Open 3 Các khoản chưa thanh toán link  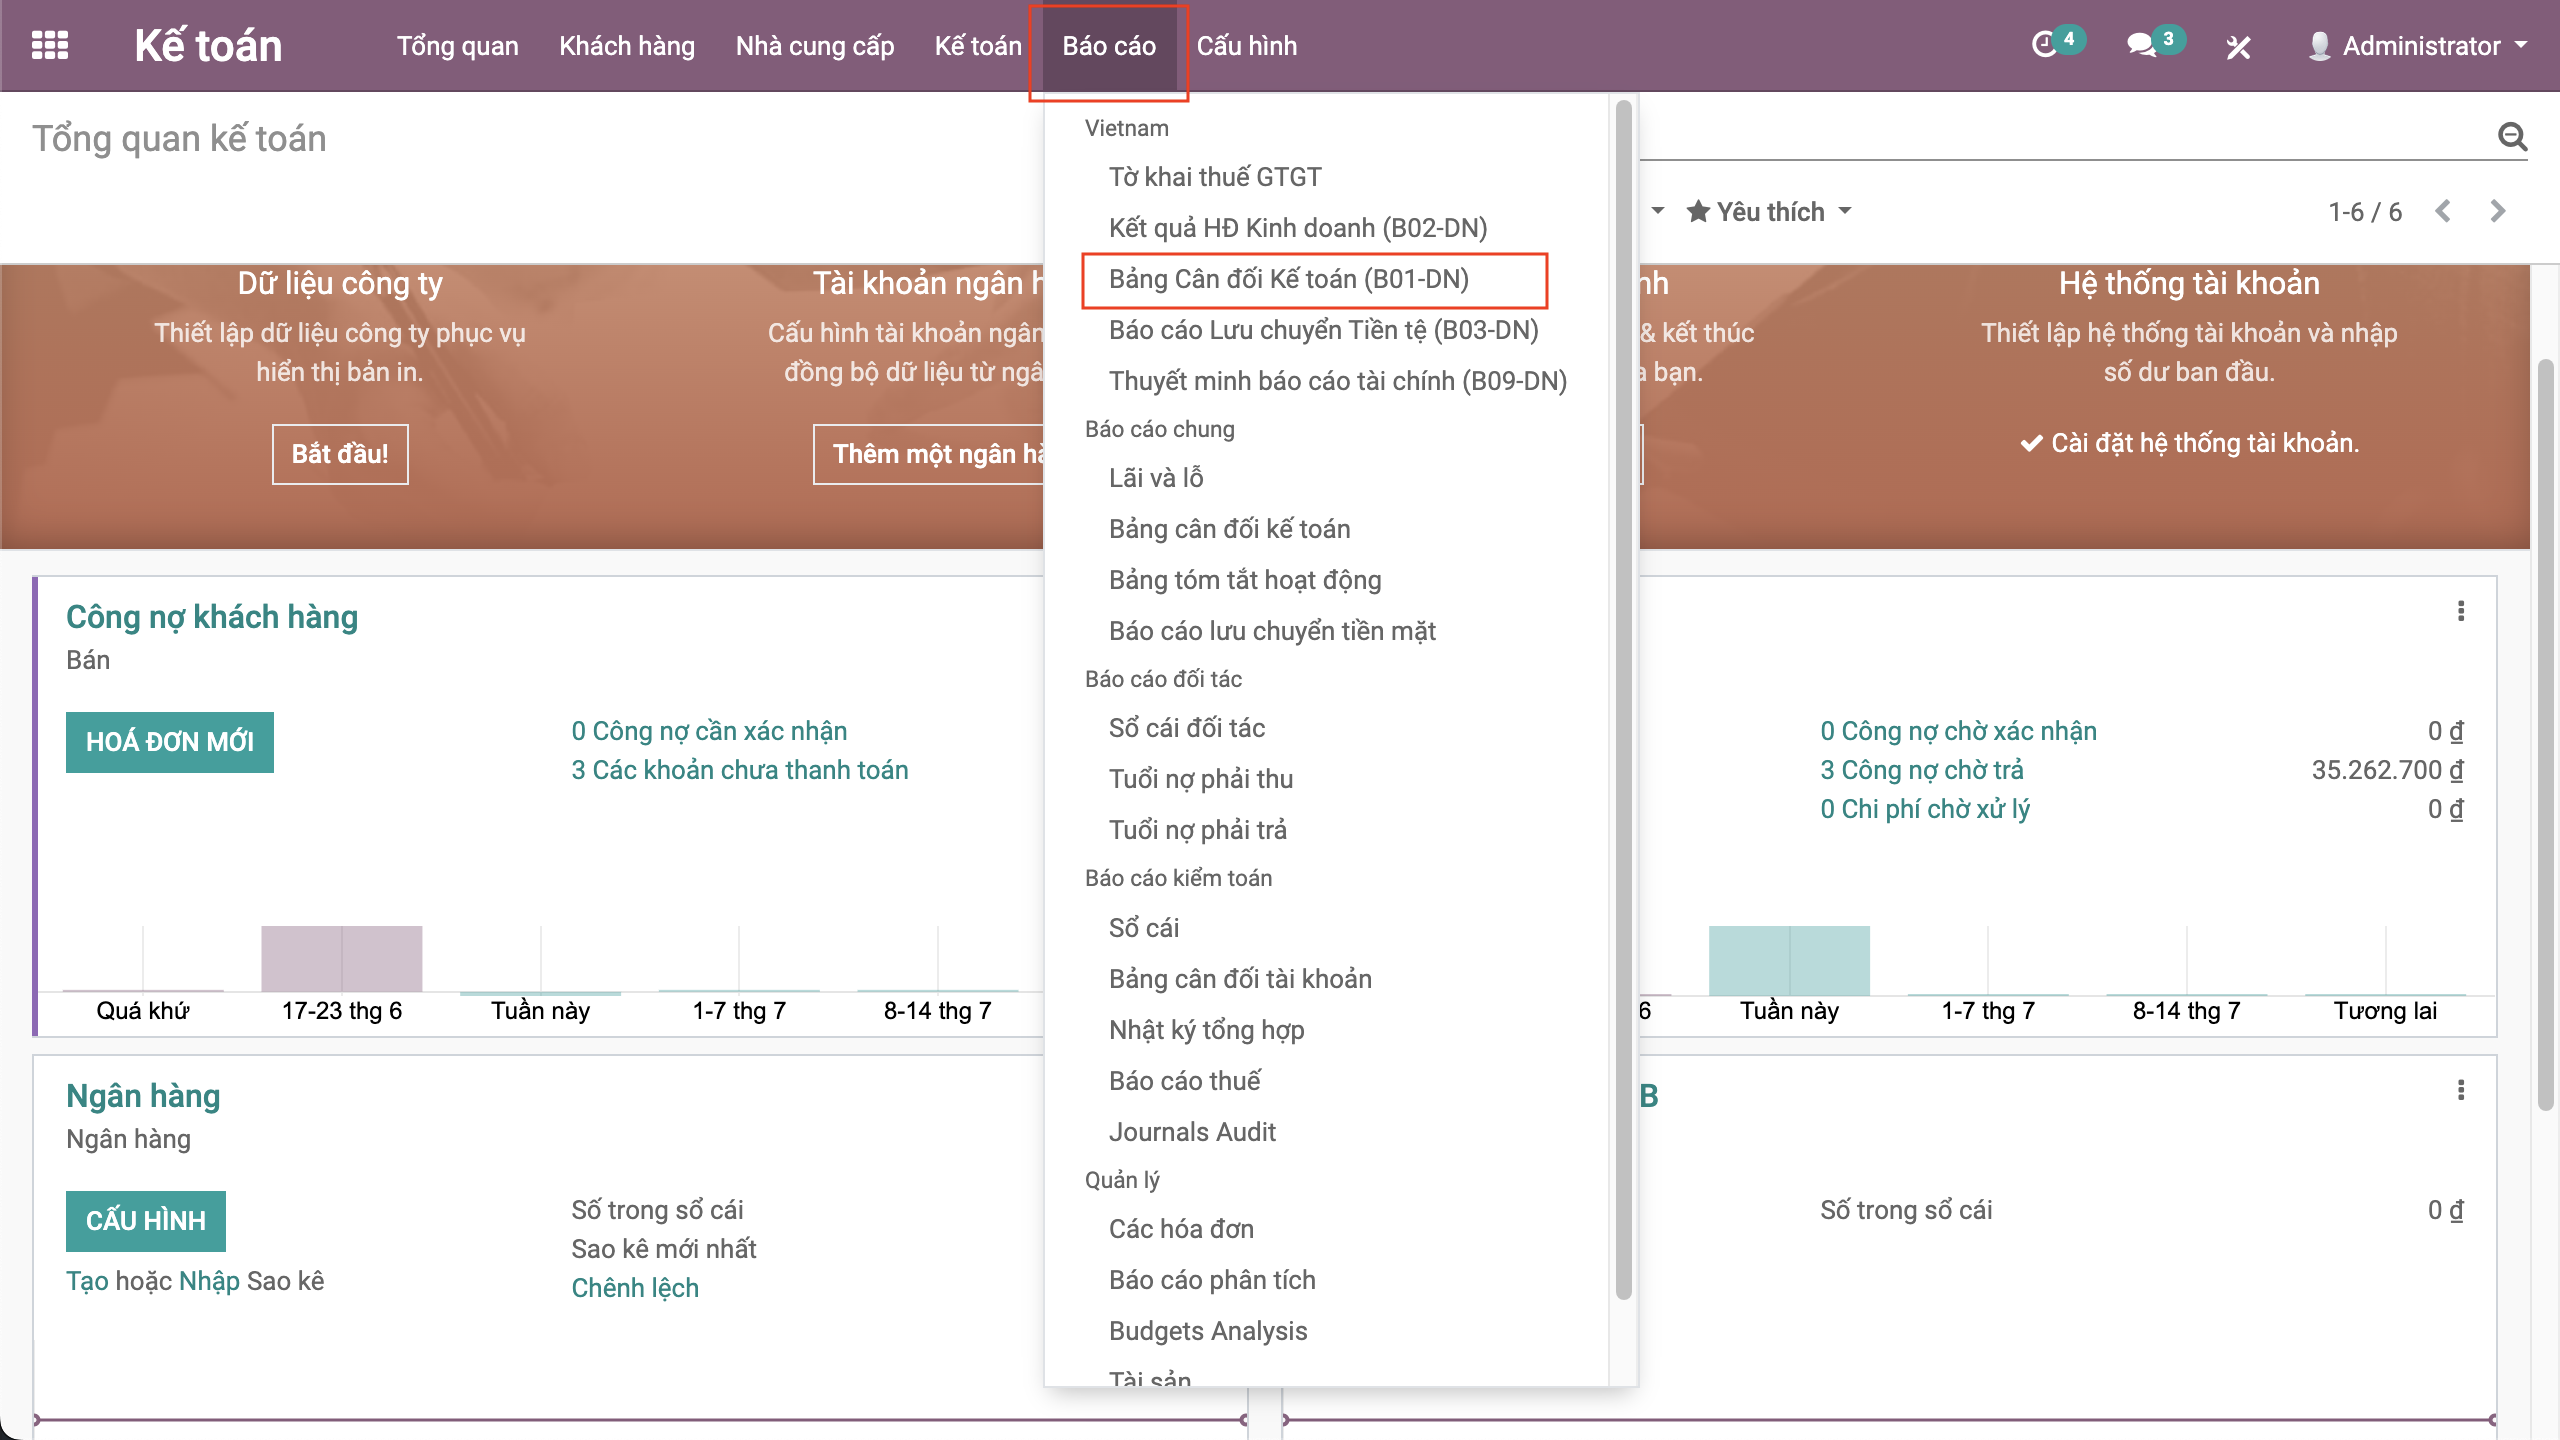739,770
